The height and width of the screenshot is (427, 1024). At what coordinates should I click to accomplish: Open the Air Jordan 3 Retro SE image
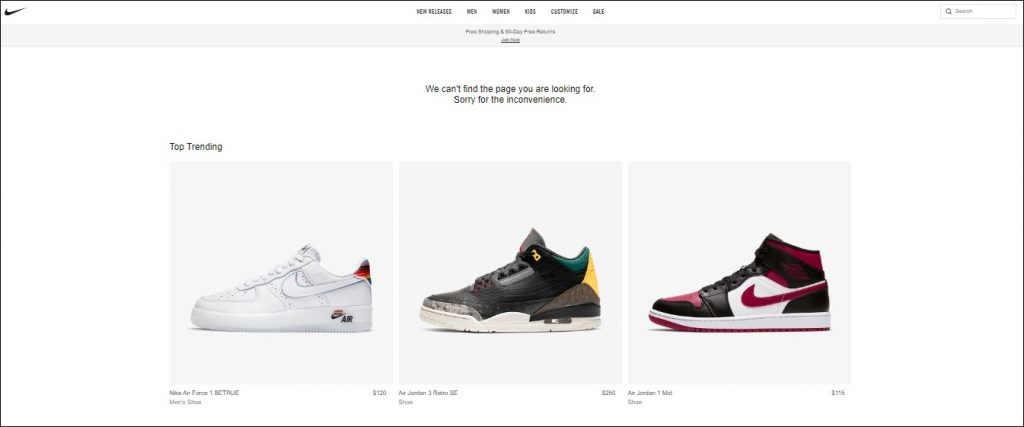pos(510,273)
